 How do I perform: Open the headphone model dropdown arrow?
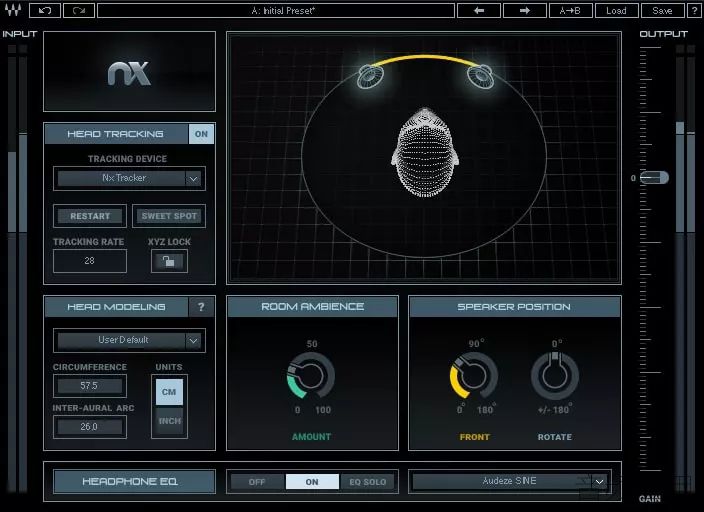click(x=599, y=481)
